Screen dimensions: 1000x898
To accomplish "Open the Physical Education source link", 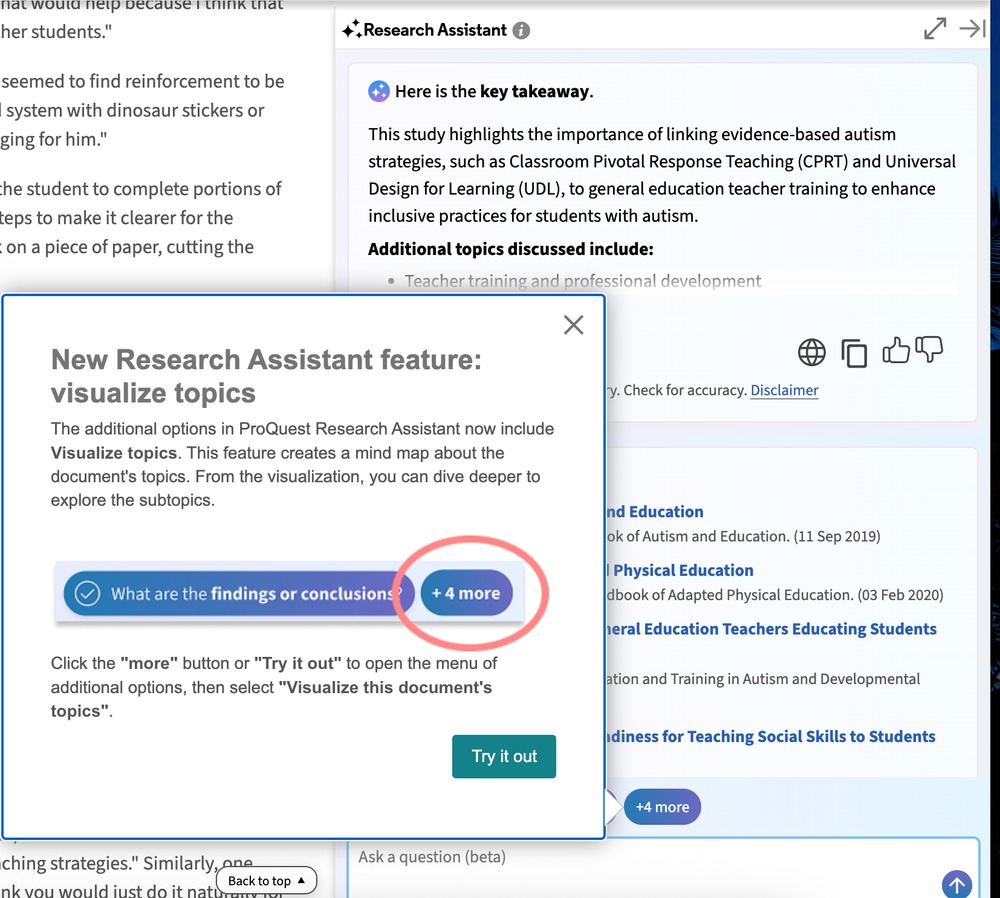I will [x=683, y=570].
